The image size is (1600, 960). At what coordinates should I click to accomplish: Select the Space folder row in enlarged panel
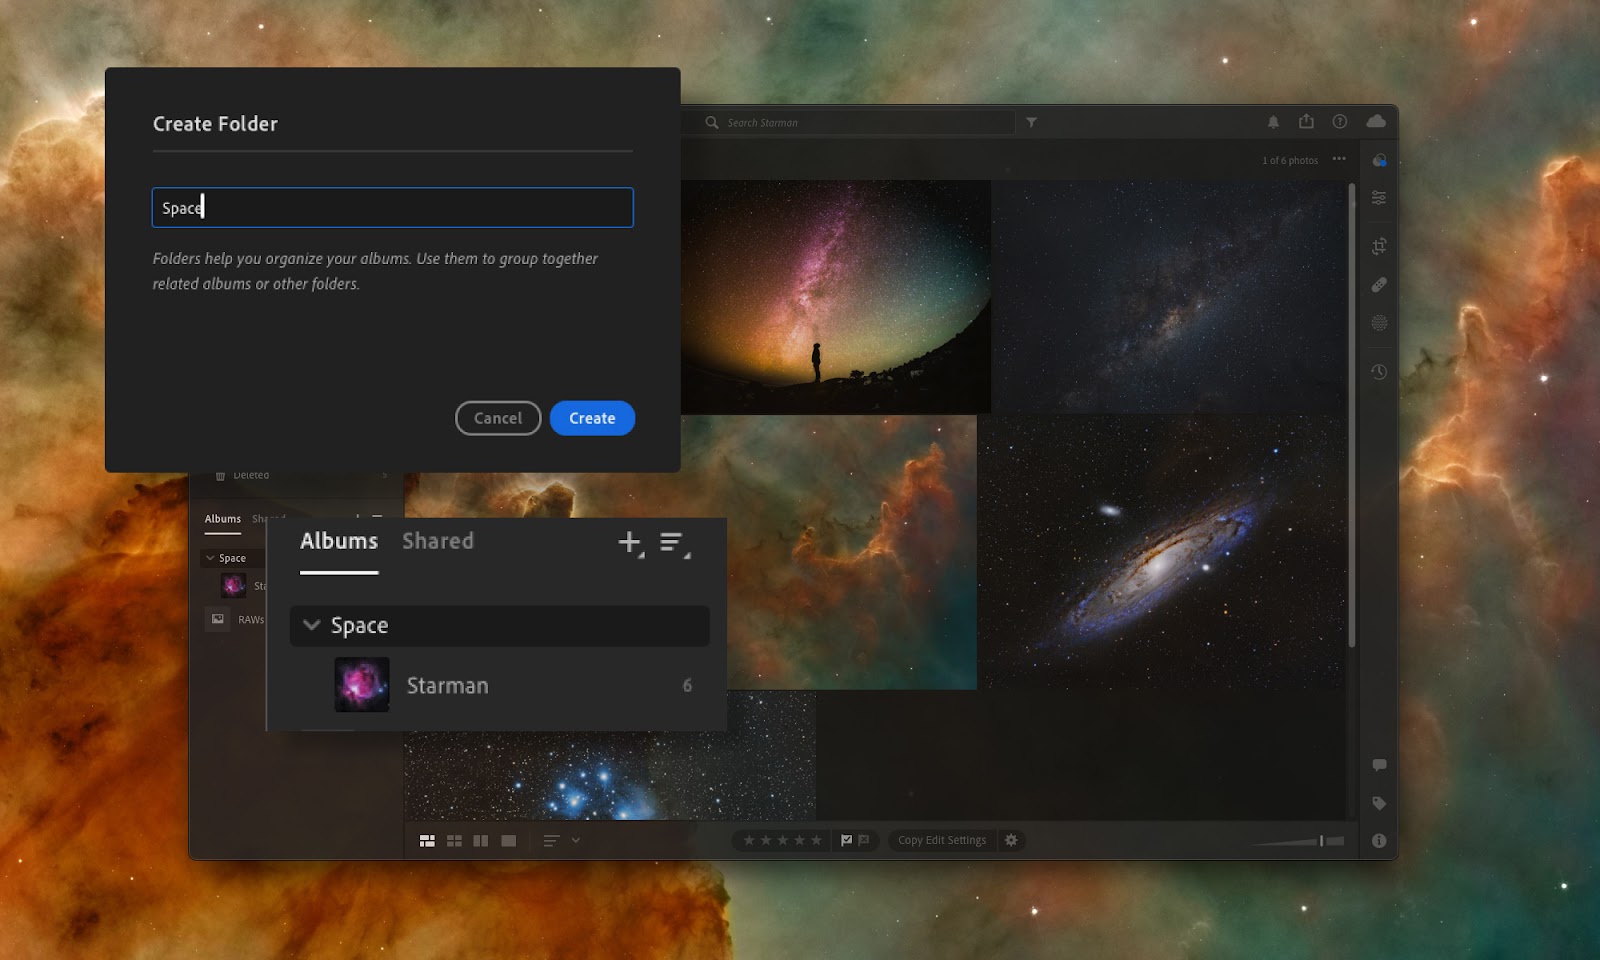(x=500, y=625)
